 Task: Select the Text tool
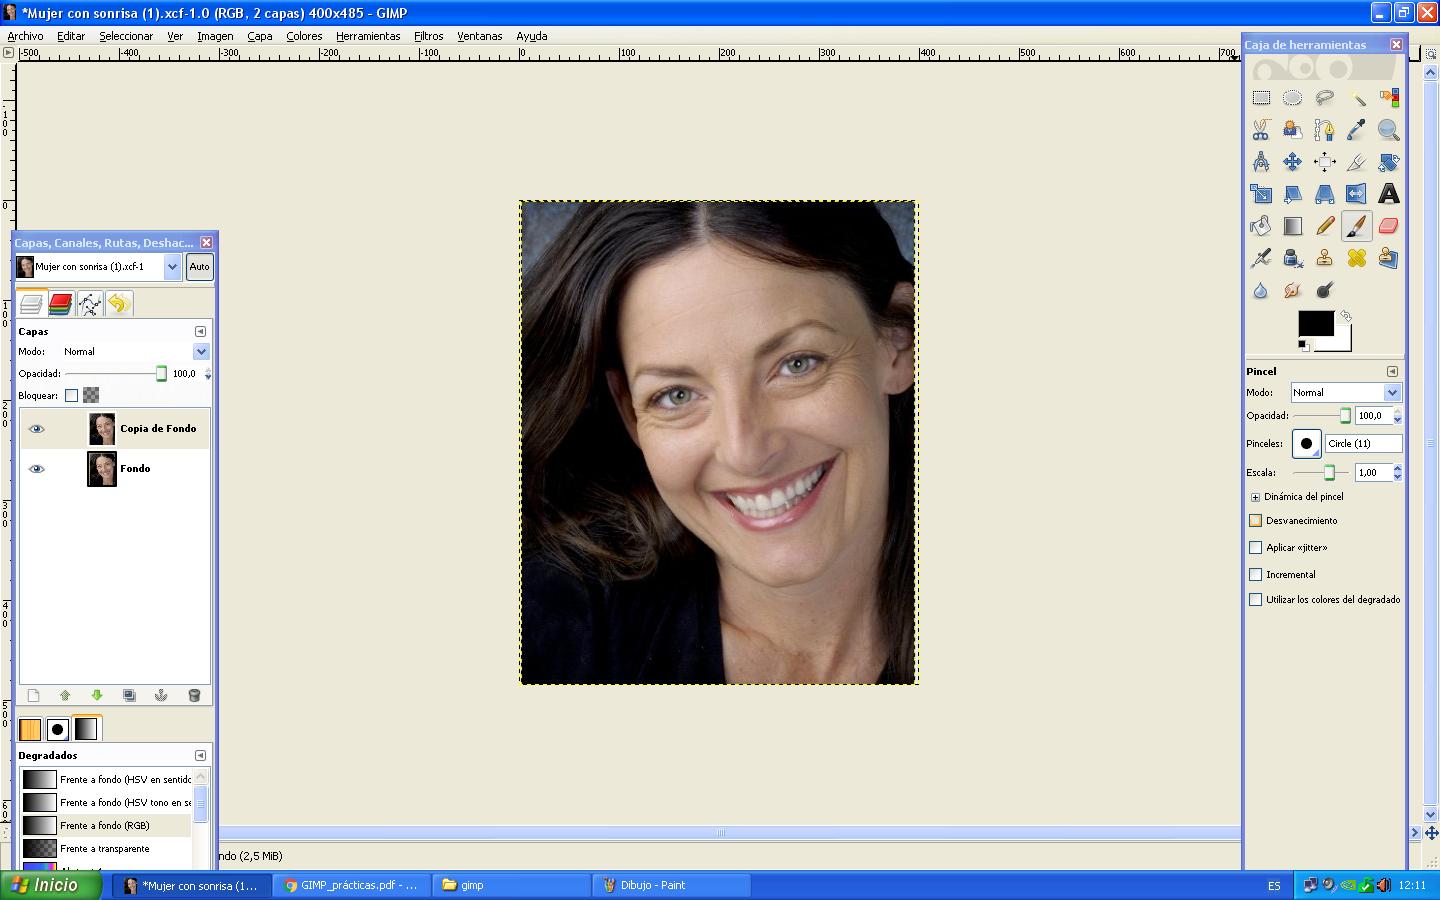1389,194
